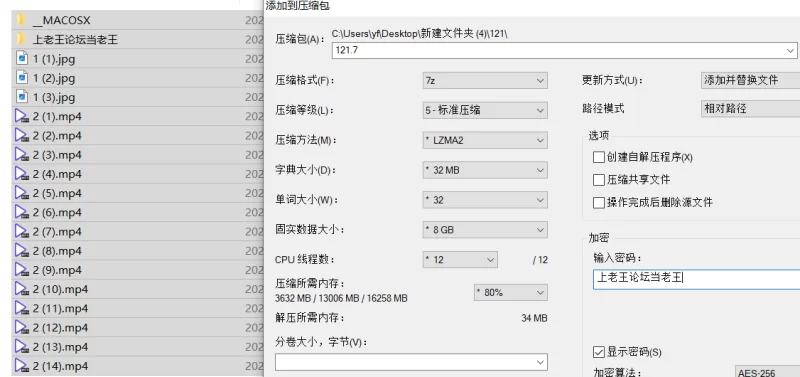Click the 2 (5).mp4 video icon
The image size is (800, 377).
pyautogui.click(x=21, y=193)
